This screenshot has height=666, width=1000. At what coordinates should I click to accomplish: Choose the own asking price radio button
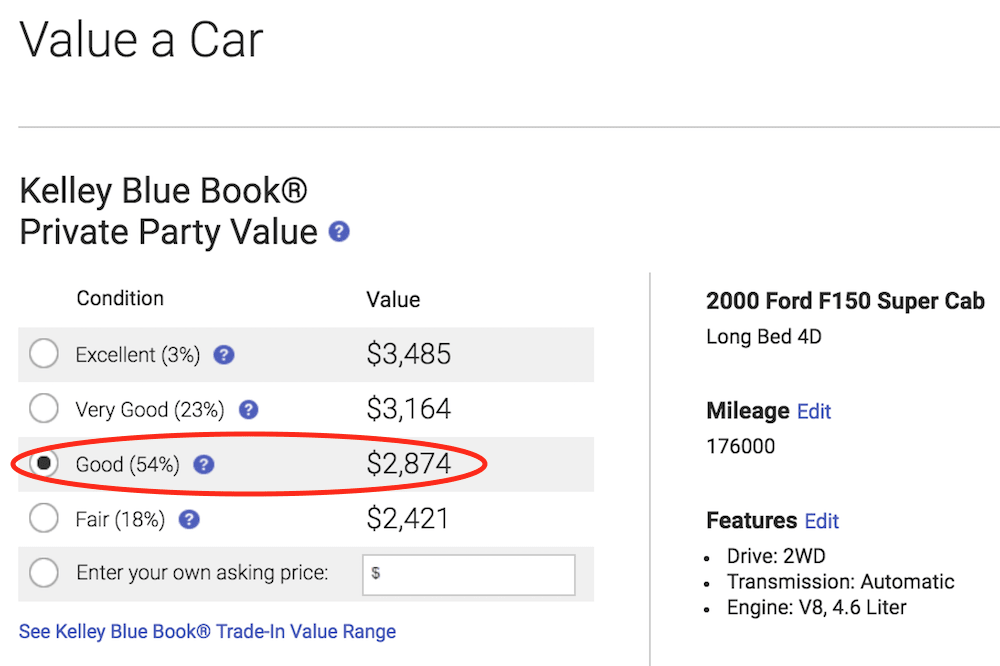(44, 573)
